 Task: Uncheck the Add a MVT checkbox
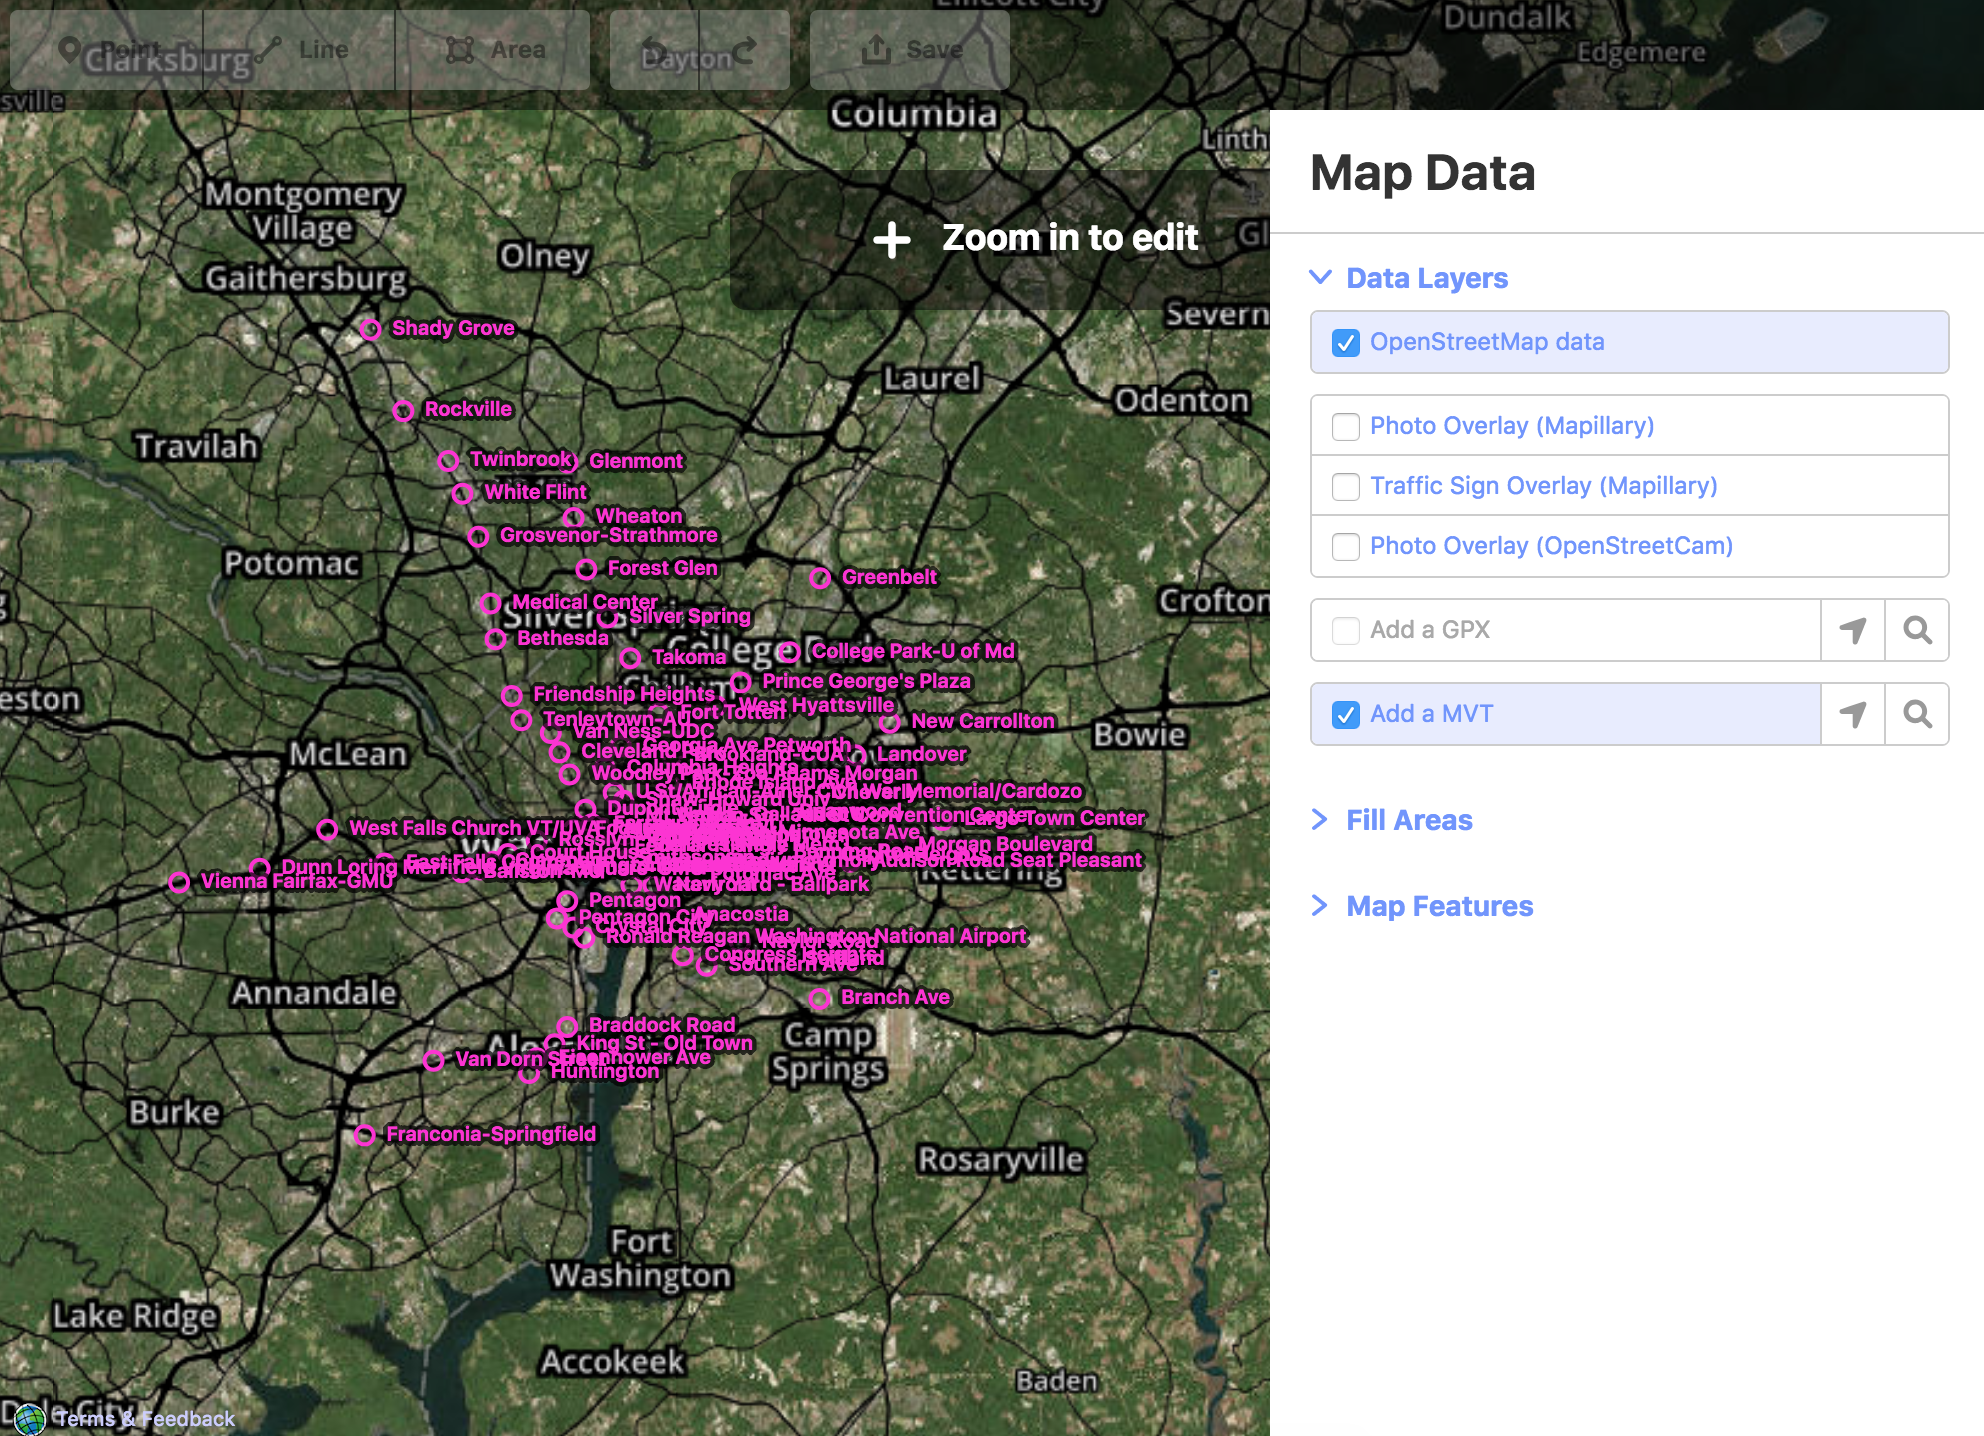[1346, 715]
